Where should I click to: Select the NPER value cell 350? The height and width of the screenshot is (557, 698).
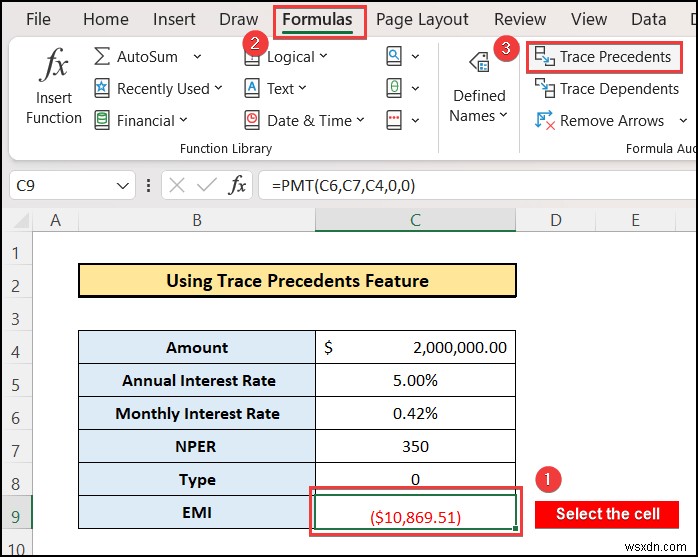(415, 446)
